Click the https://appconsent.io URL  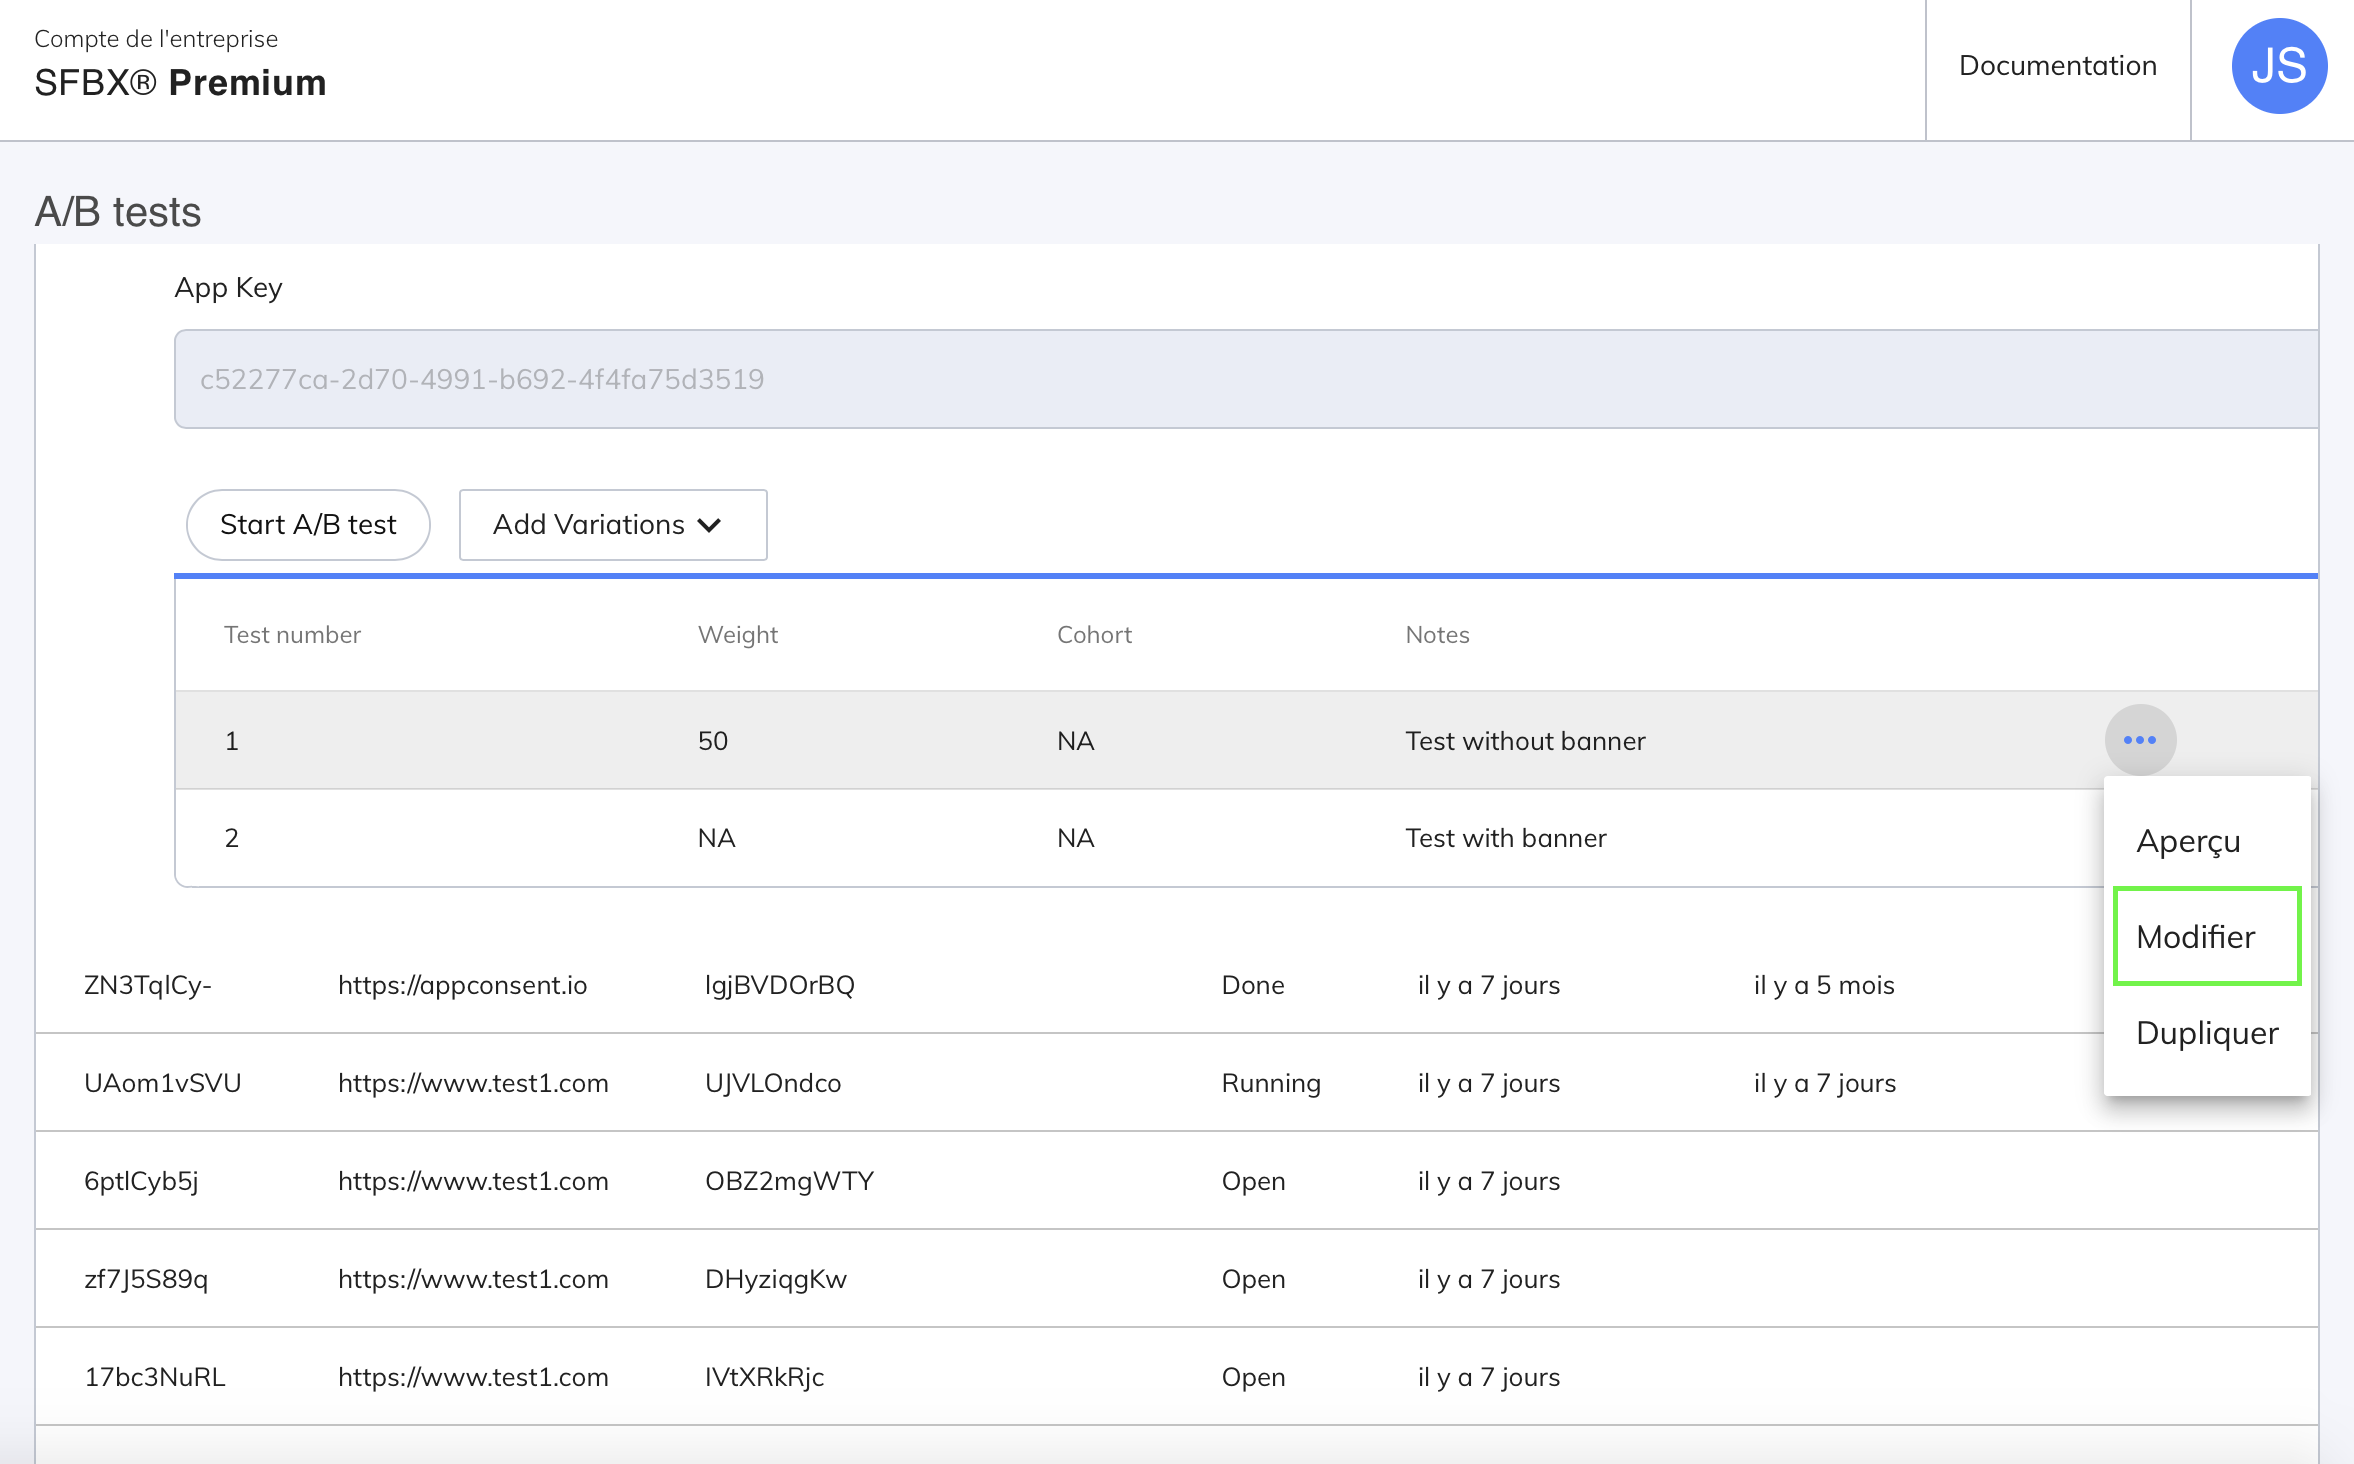tap(462, 985)
